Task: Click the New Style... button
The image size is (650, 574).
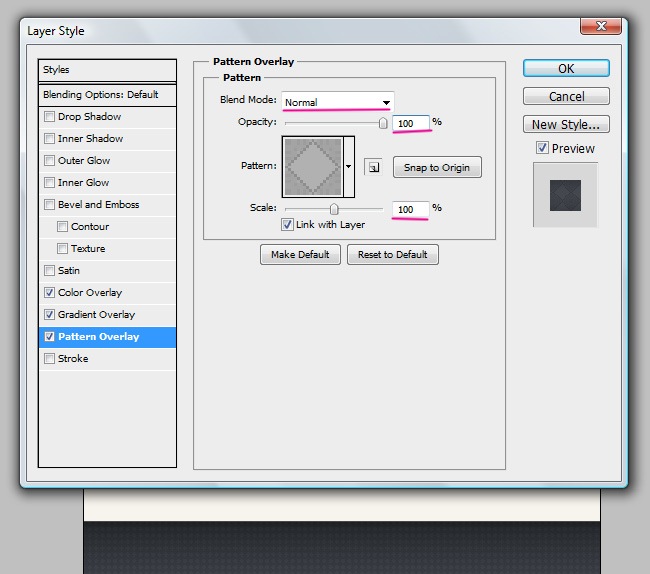Action: pyautogui.click(x=566, y=125)
